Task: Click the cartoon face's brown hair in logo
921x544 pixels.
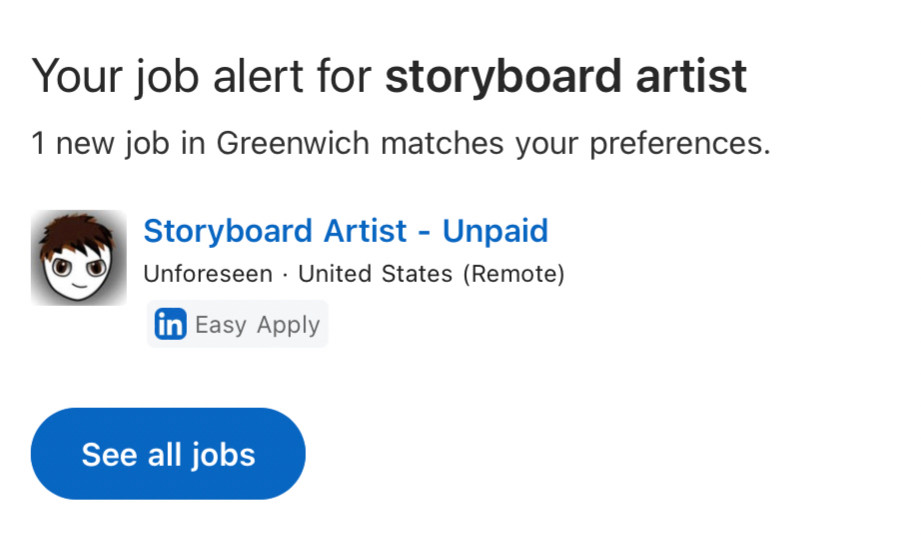Action: [76, 230]
